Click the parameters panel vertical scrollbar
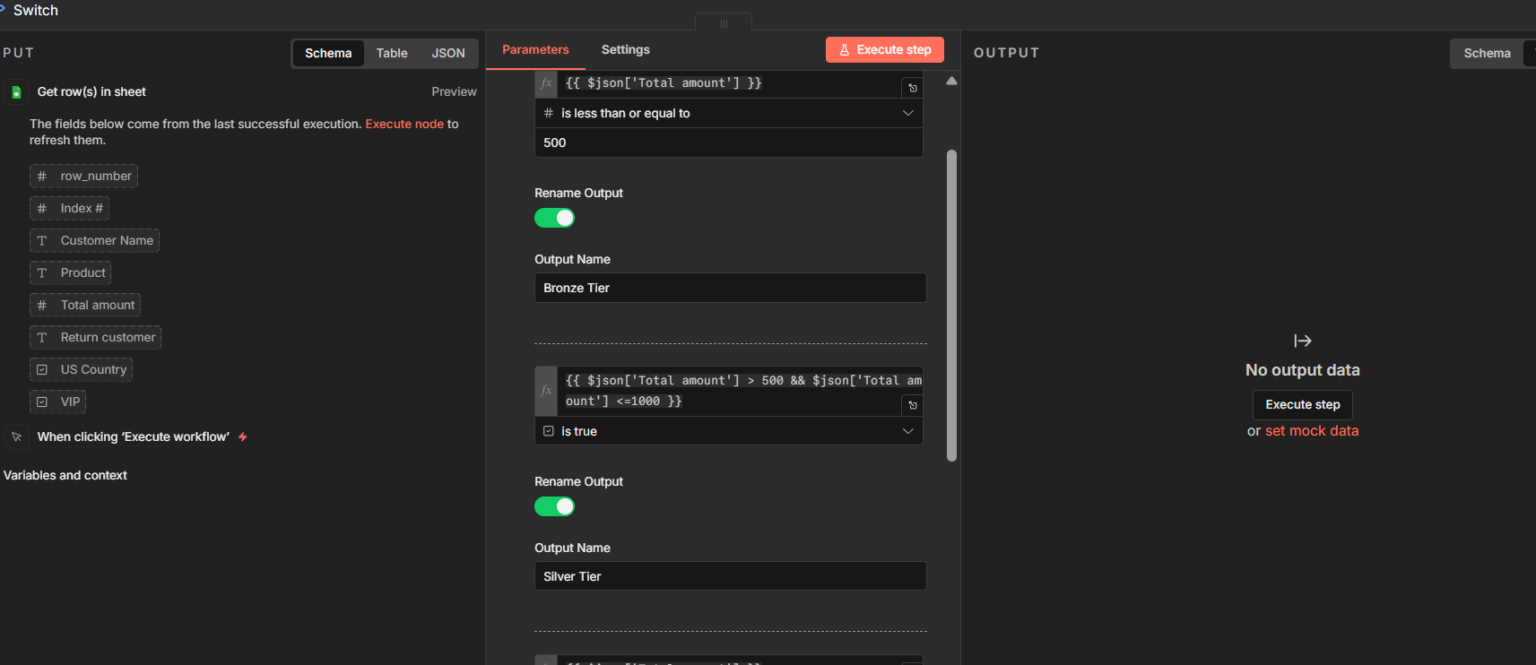 pos(952,305)
